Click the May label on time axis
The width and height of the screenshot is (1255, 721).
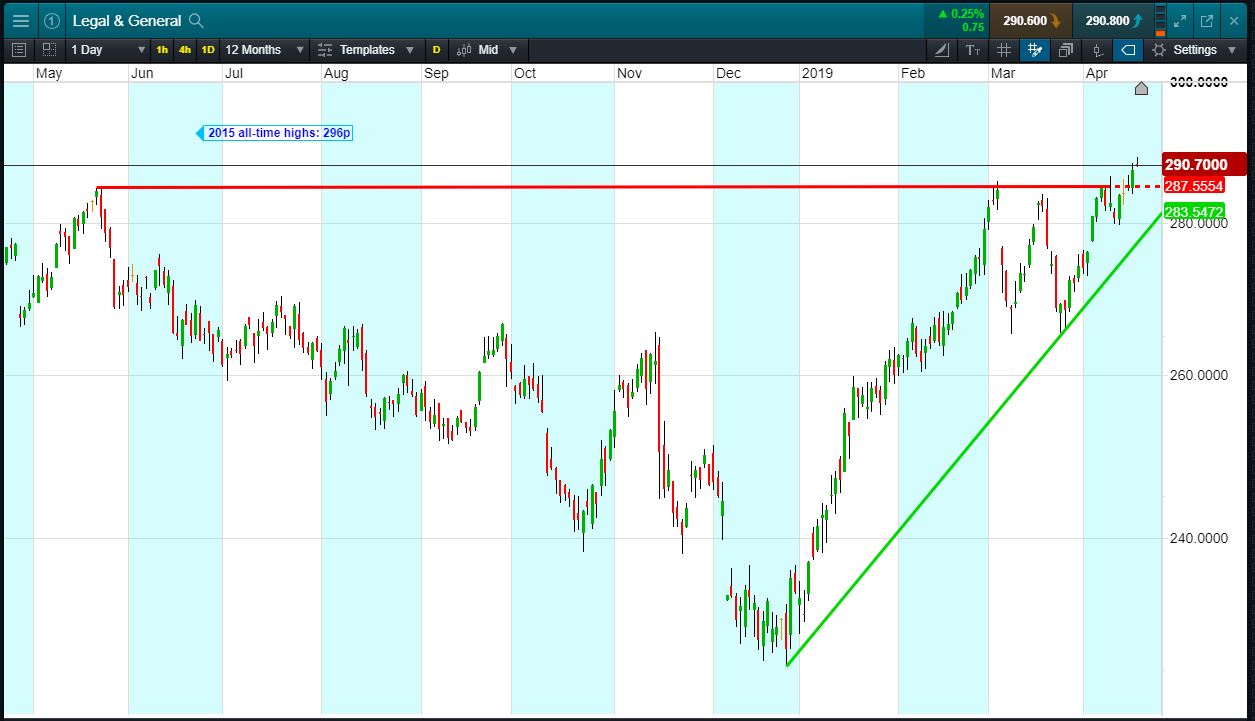pyautogui.click(x=49, y=73)
